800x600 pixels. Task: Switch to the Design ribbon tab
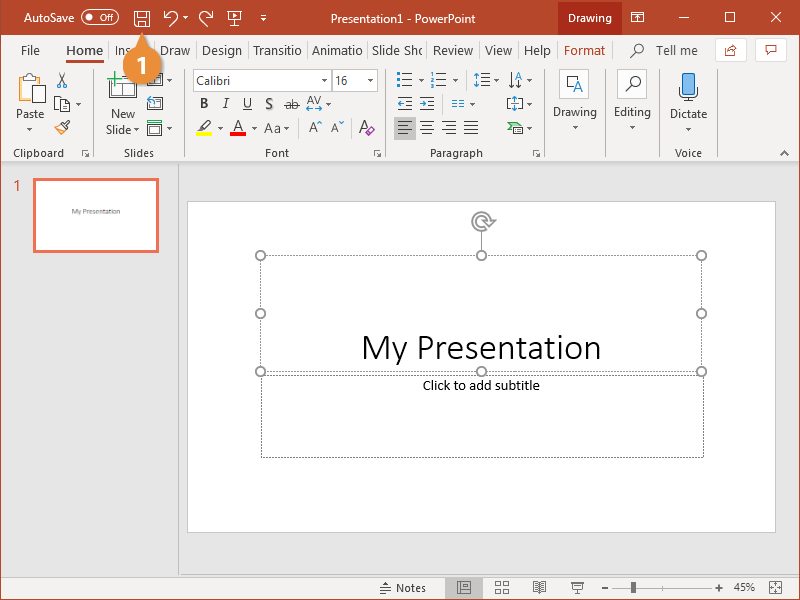pyautogui.click(x=221, y=50)
